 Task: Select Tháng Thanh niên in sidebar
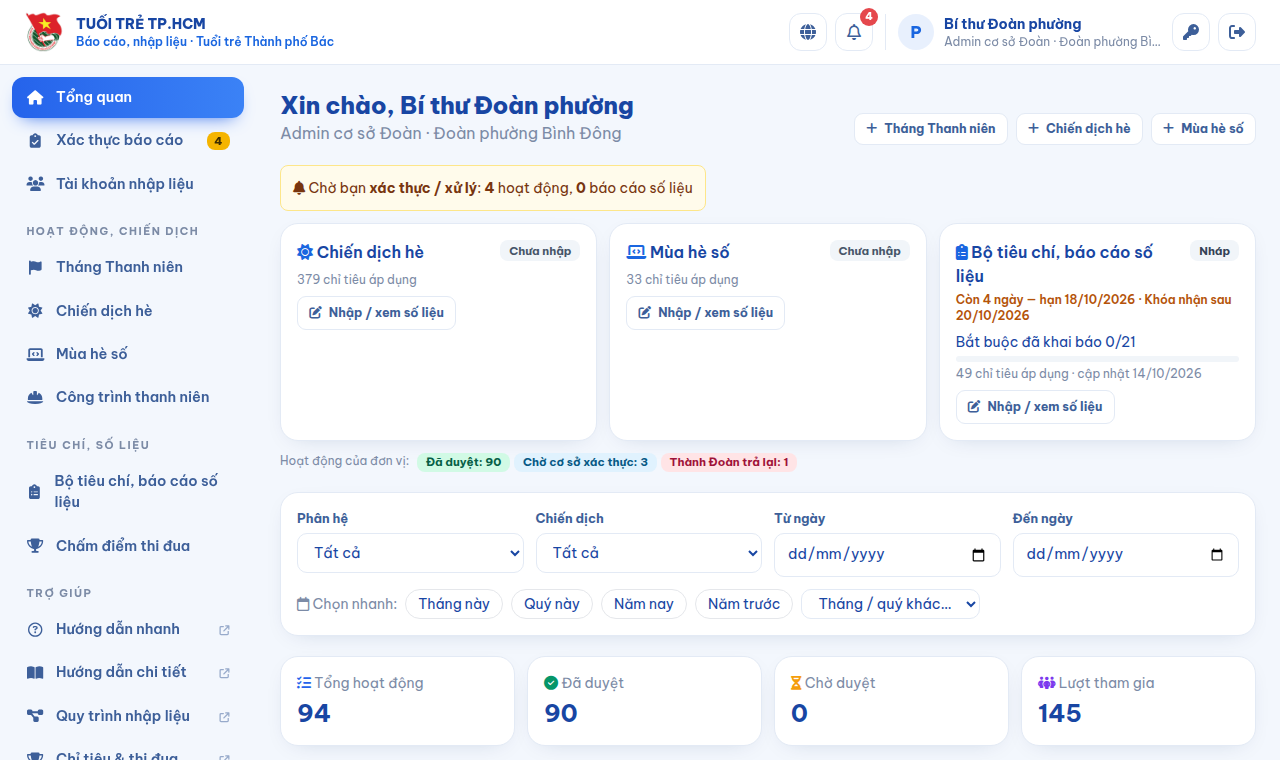[x=128, y=267]
